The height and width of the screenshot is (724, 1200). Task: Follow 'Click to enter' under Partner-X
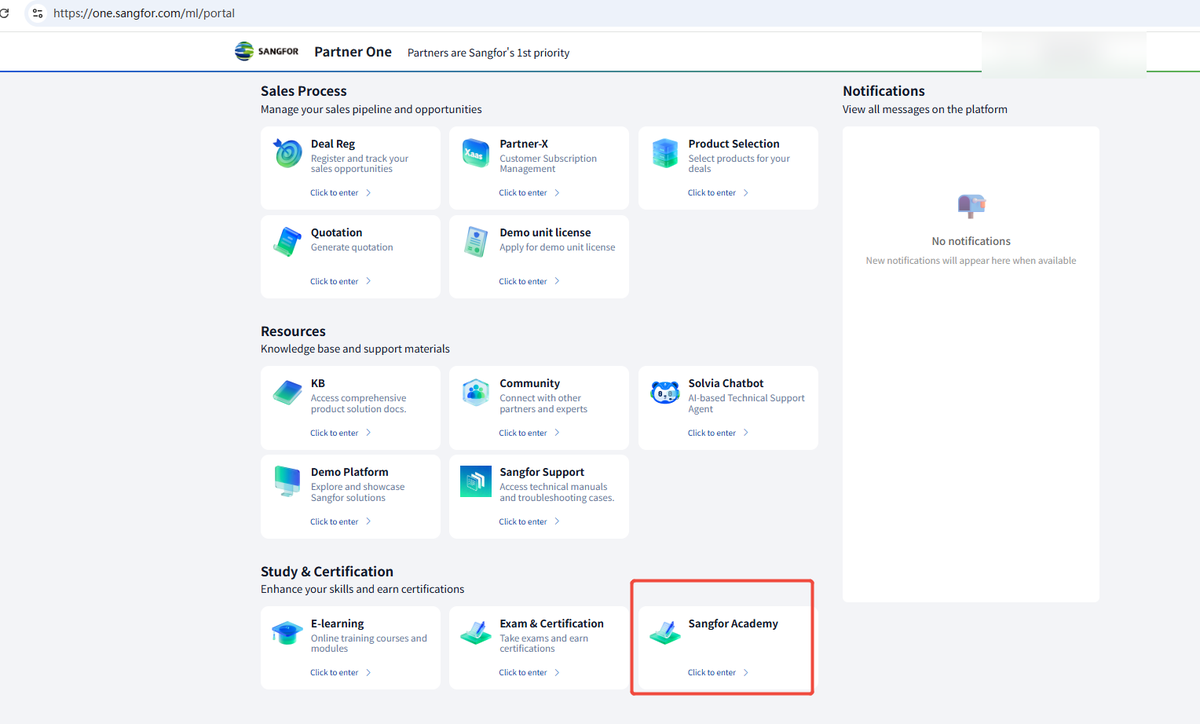(x=529, y=193)
